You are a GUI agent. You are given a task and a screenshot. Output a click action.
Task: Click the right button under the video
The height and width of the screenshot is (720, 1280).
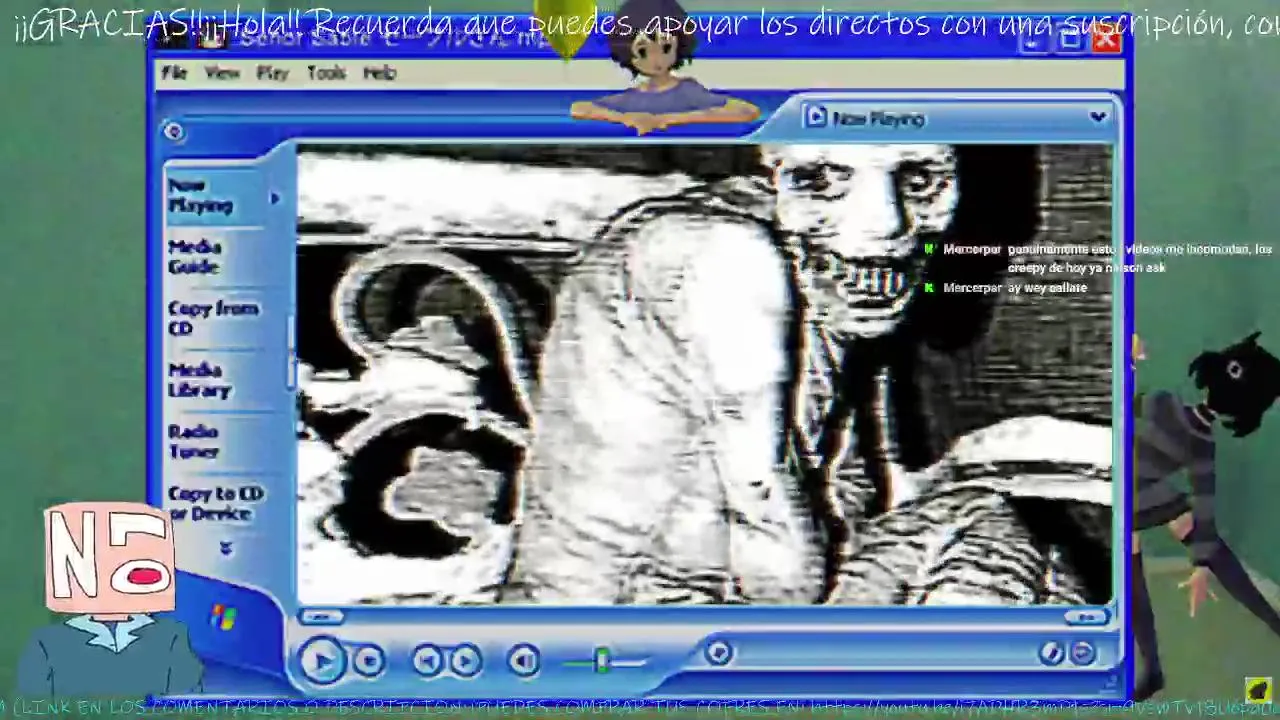[x=1086, y=617]
